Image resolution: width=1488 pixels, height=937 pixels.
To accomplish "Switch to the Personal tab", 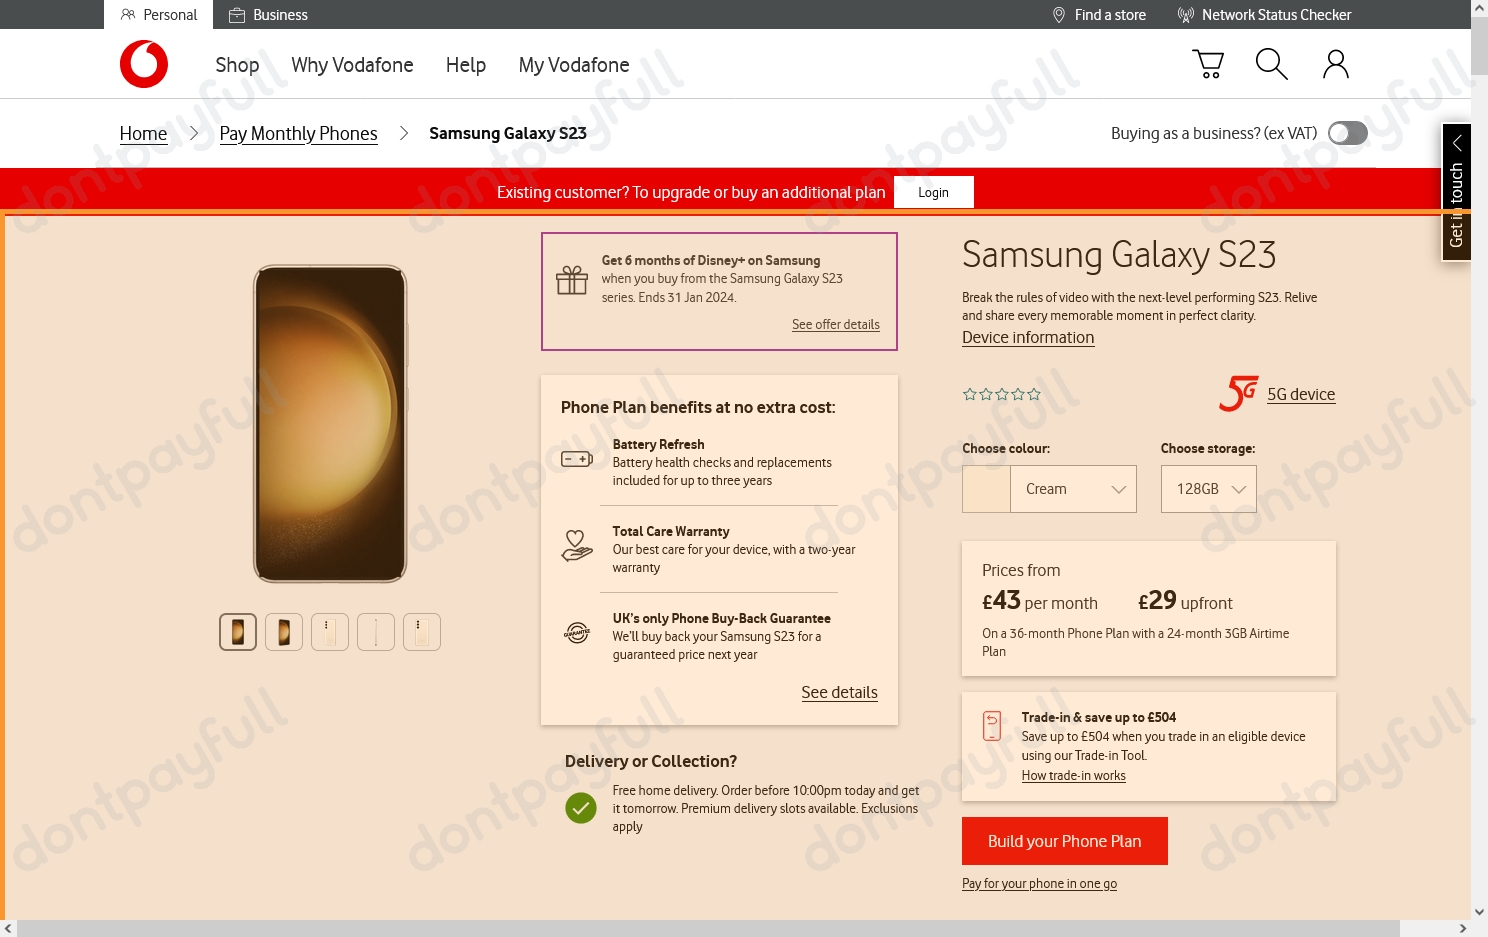I will [158, 15].
